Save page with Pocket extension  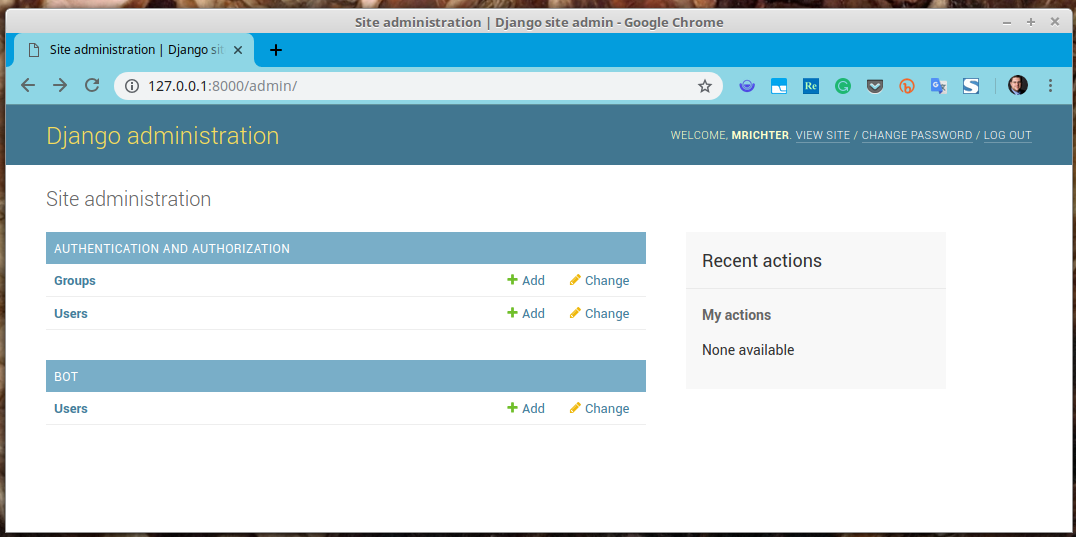click(874, 86)
